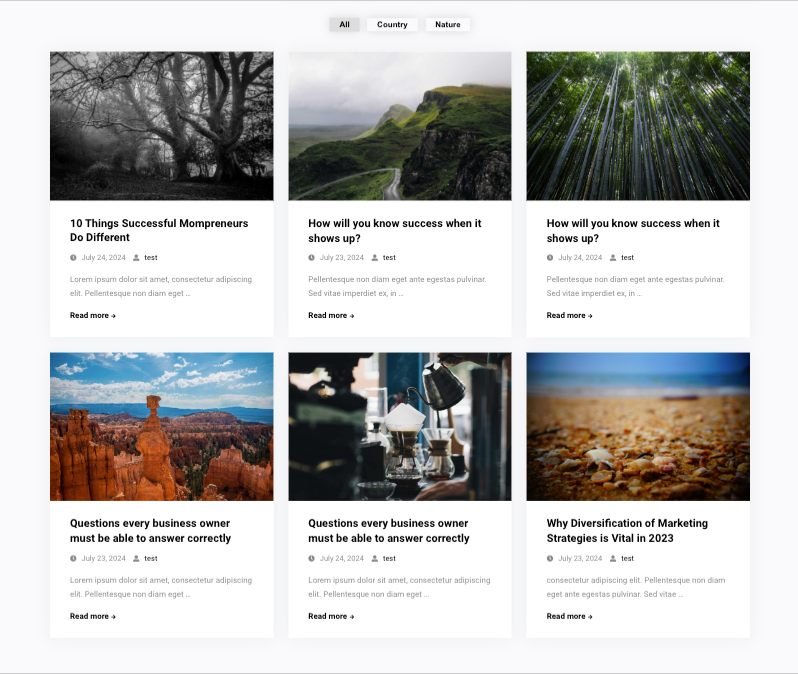The width and height of the screenshot is (798, 674).
Task: Click author 'test' on the Mompreneurs post
Action: click(151, 258)
